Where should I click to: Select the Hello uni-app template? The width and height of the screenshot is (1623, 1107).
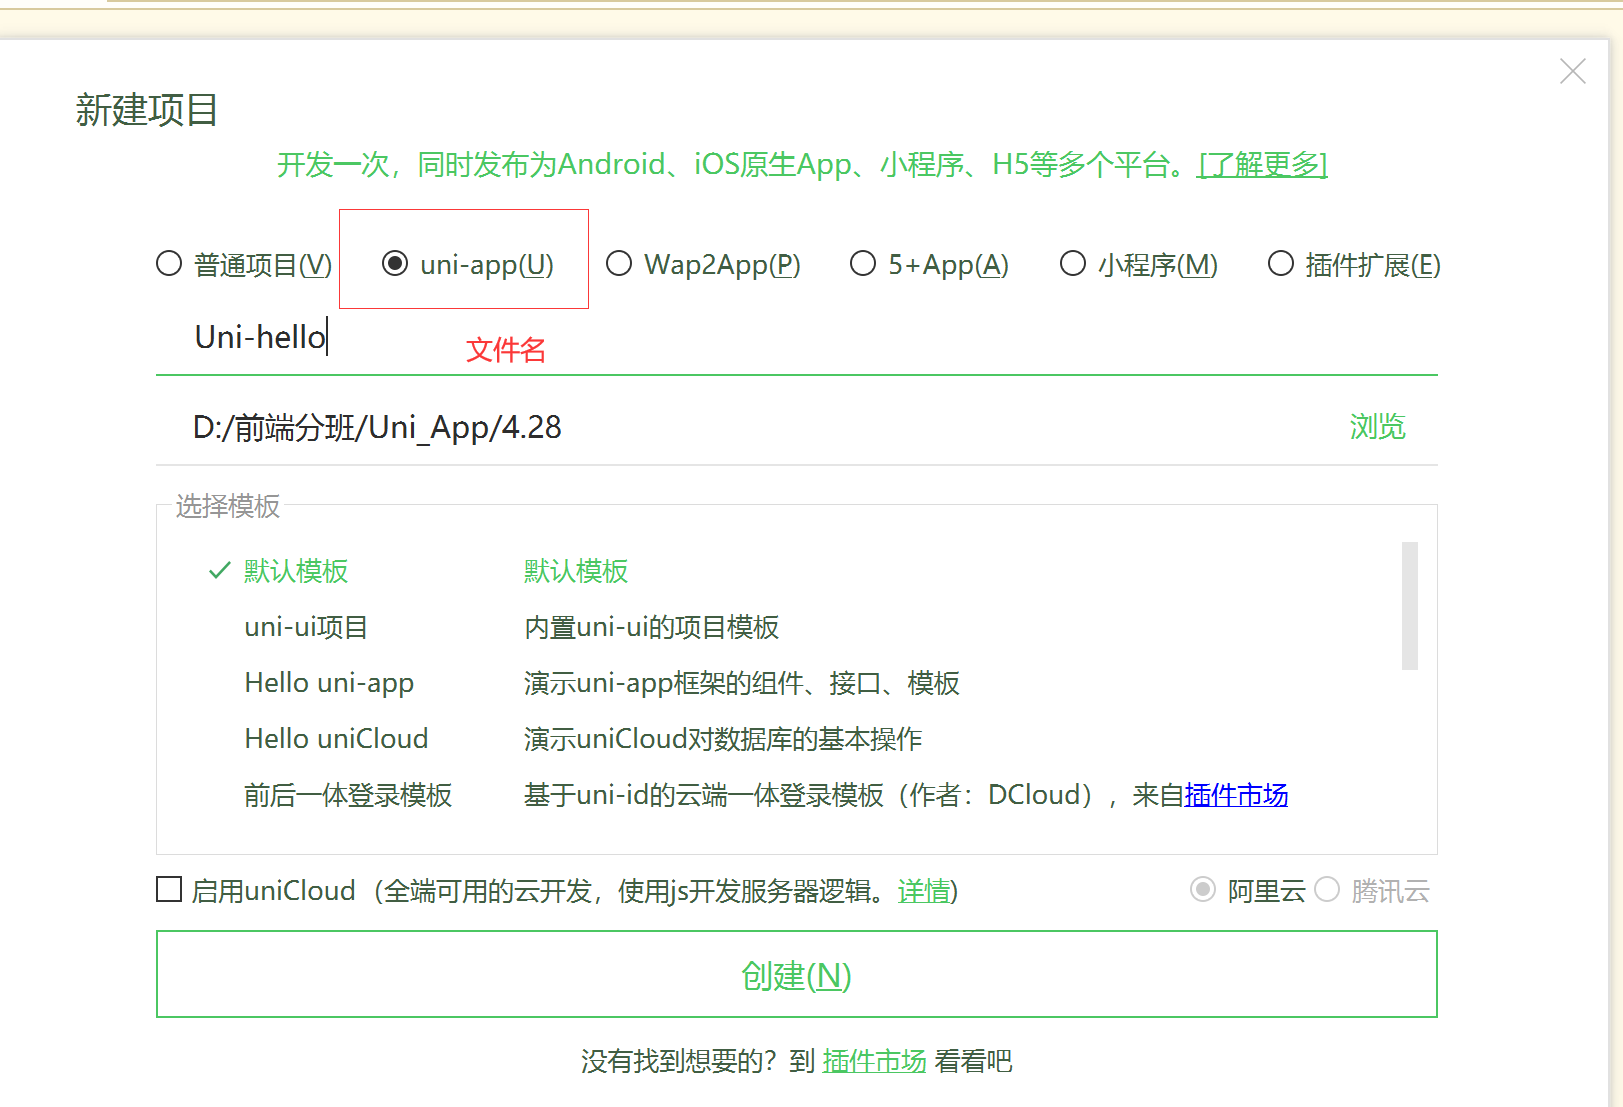pos(328,682)
